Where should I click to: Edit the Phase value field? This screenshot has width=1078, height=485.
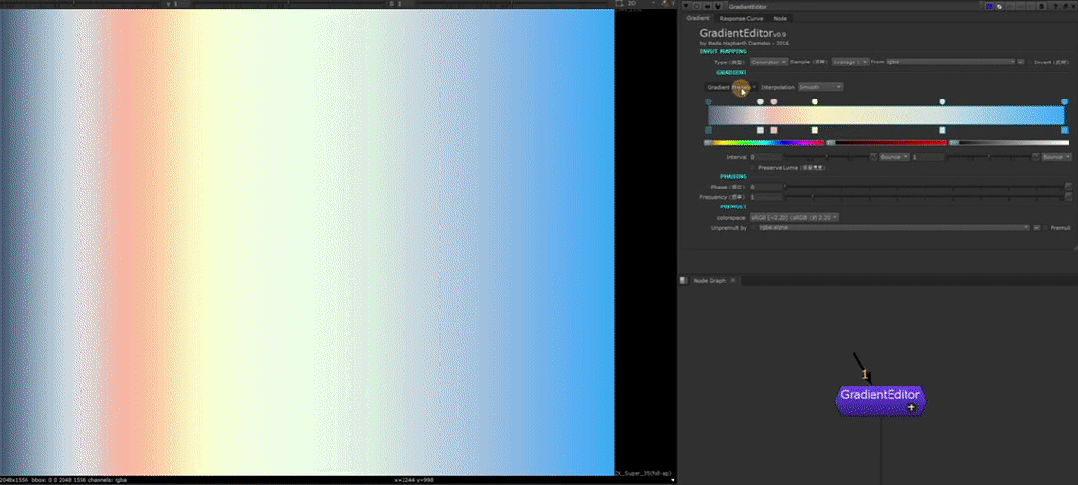coord(766,187)
